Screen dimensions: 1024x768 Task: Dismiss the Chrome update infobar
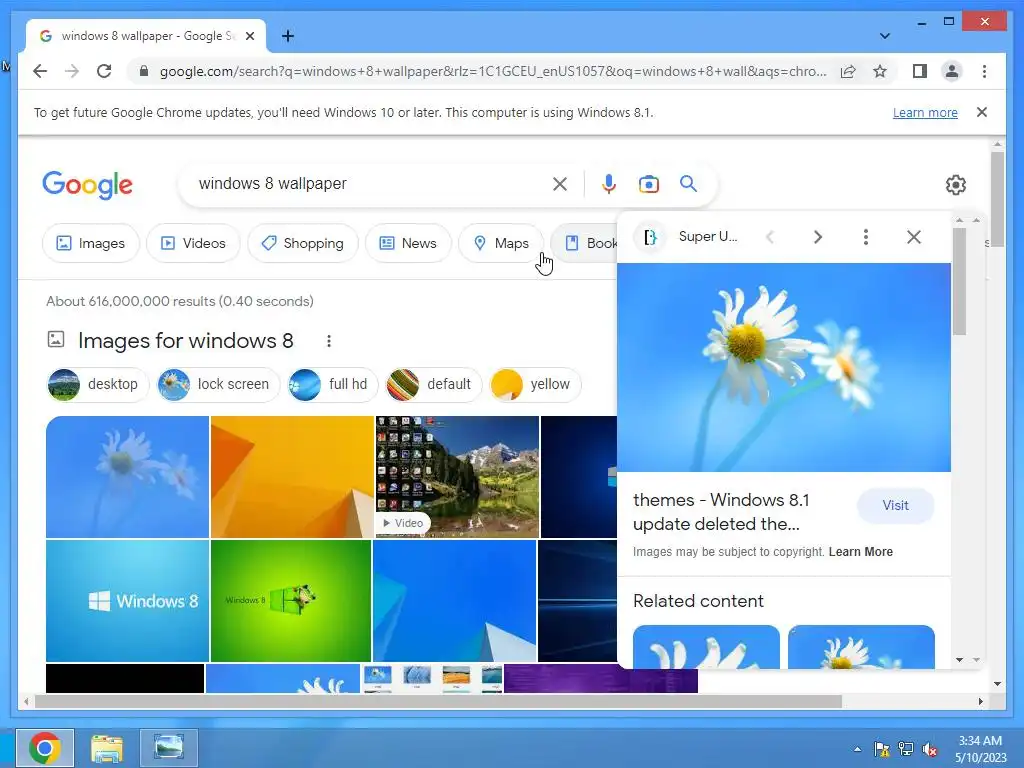(x=982, y=112)
